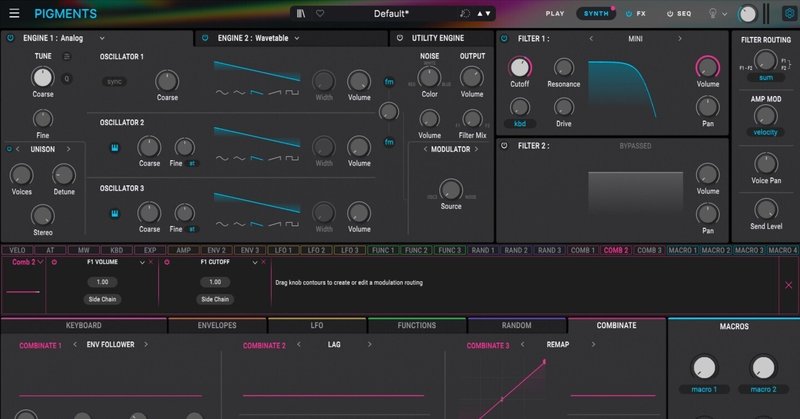The height and width of the screenshot is (419, 800).
Task: Enable Filter 2 power button
Action: click(x=504, y=145)
